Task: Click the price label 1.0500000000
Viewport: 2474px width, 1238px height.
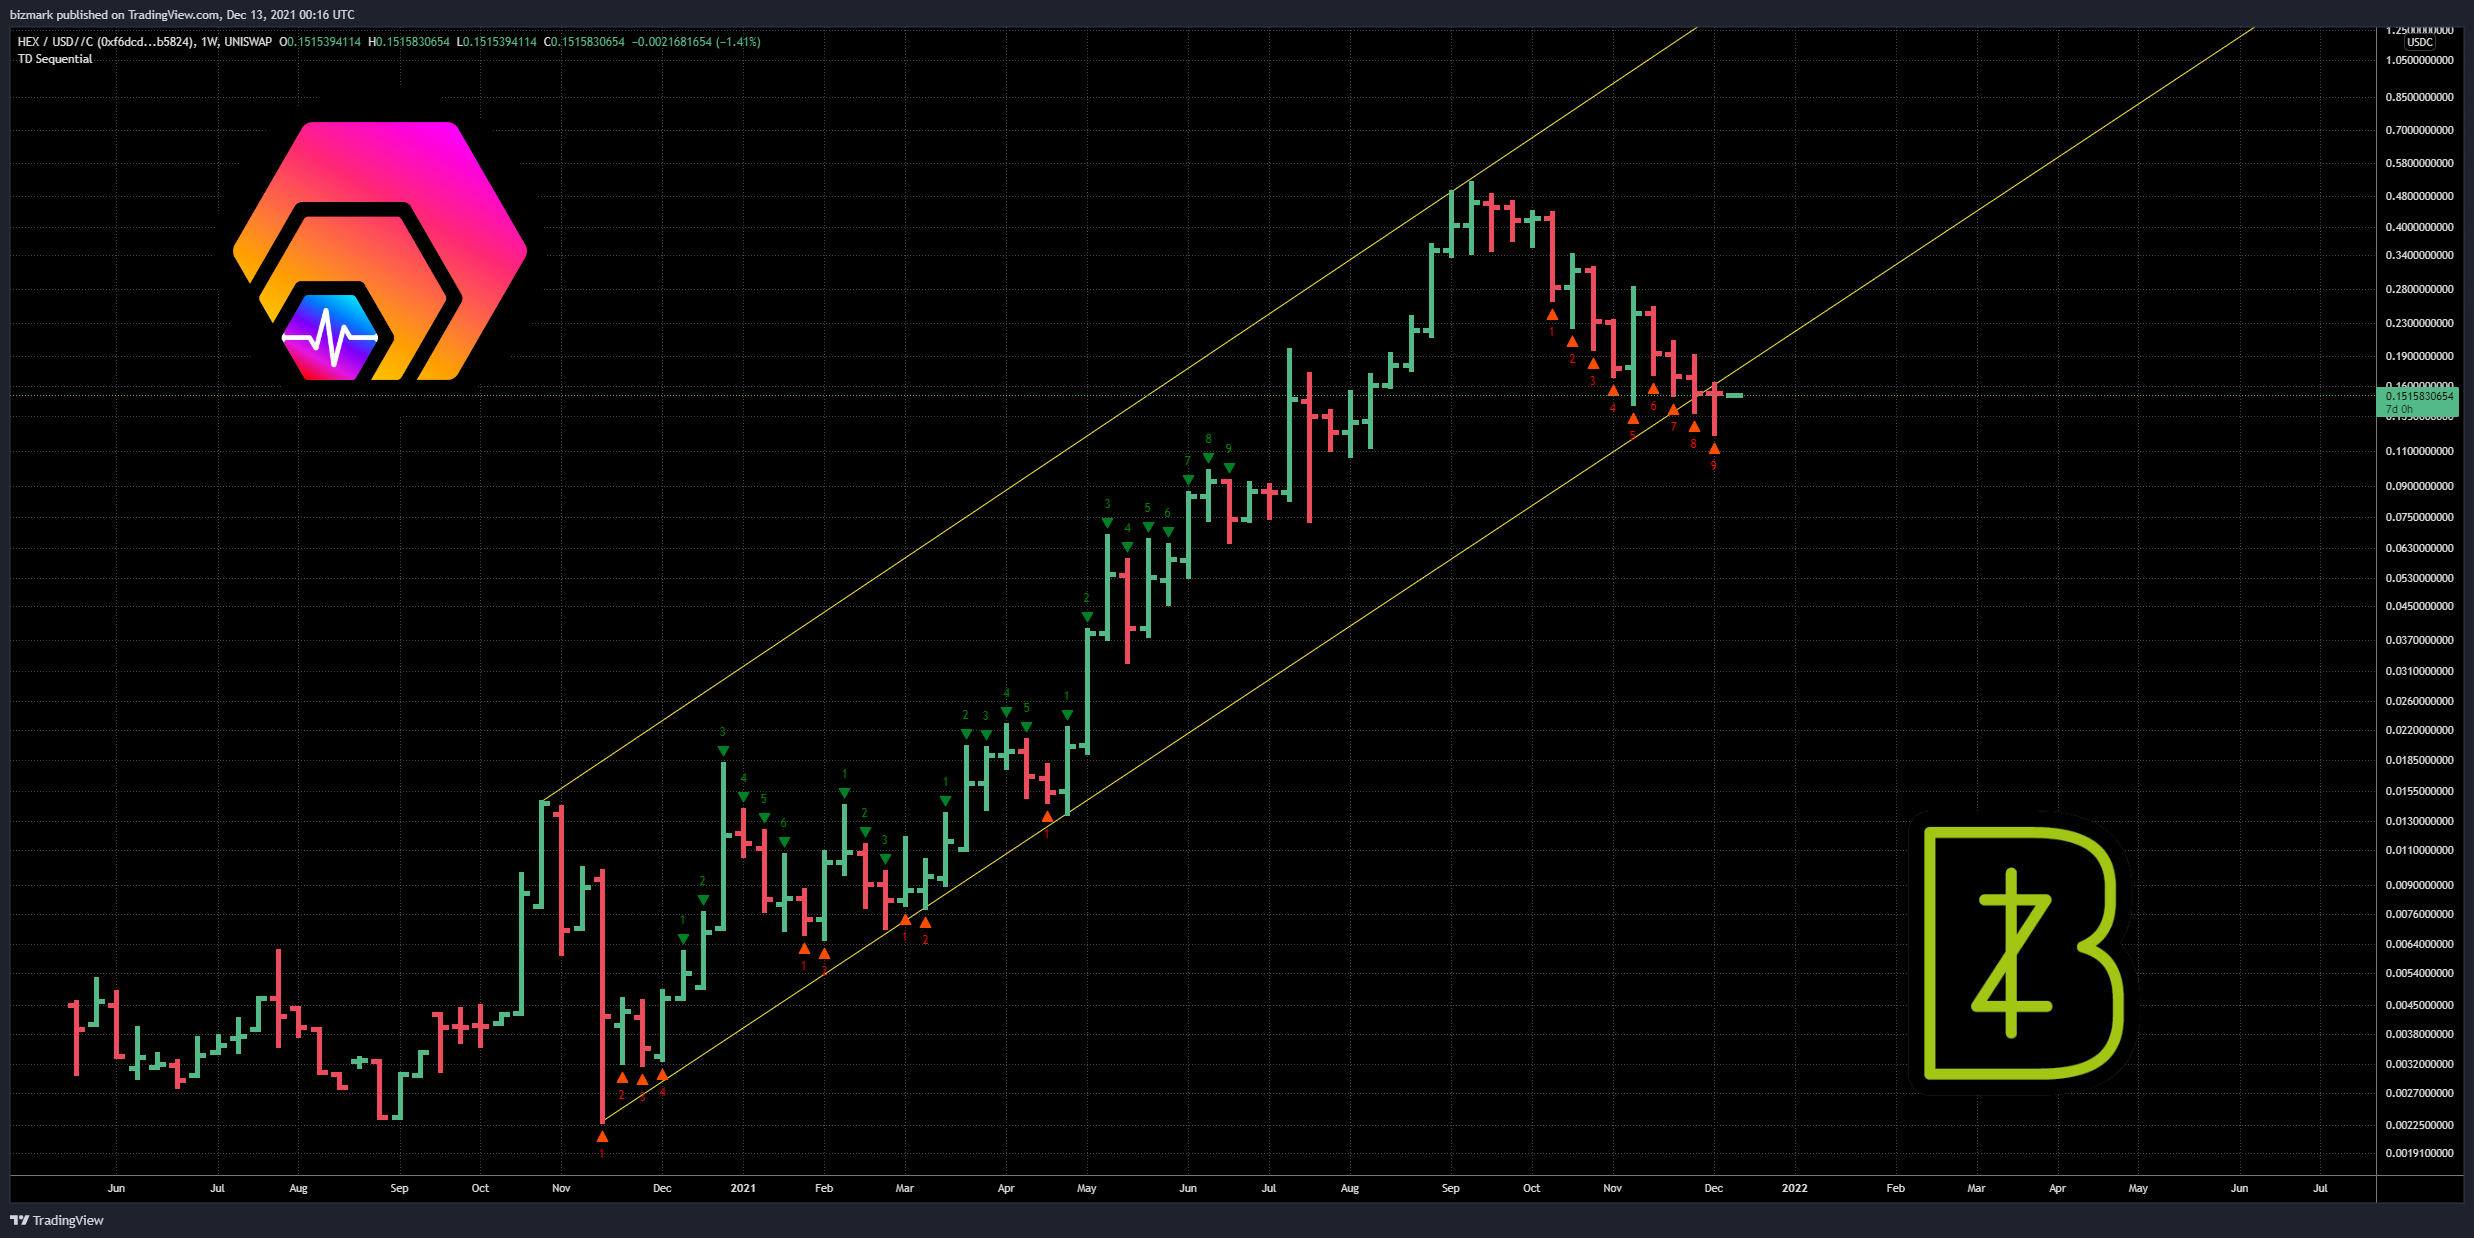Action: click(x=2419, y=61)
